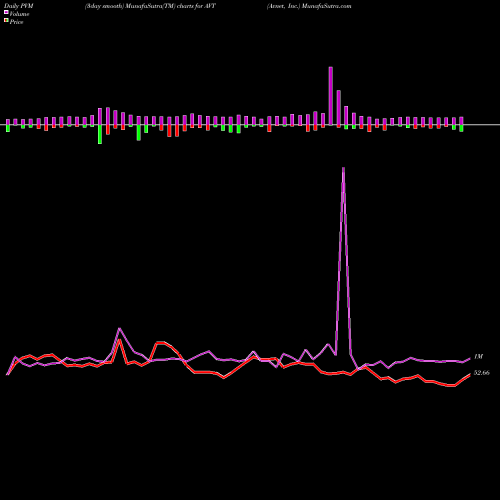Click the longest green bar below the baseline
The width and height of the screenshot is (500, 500).
pyautogui.click(x=100, y=134)
